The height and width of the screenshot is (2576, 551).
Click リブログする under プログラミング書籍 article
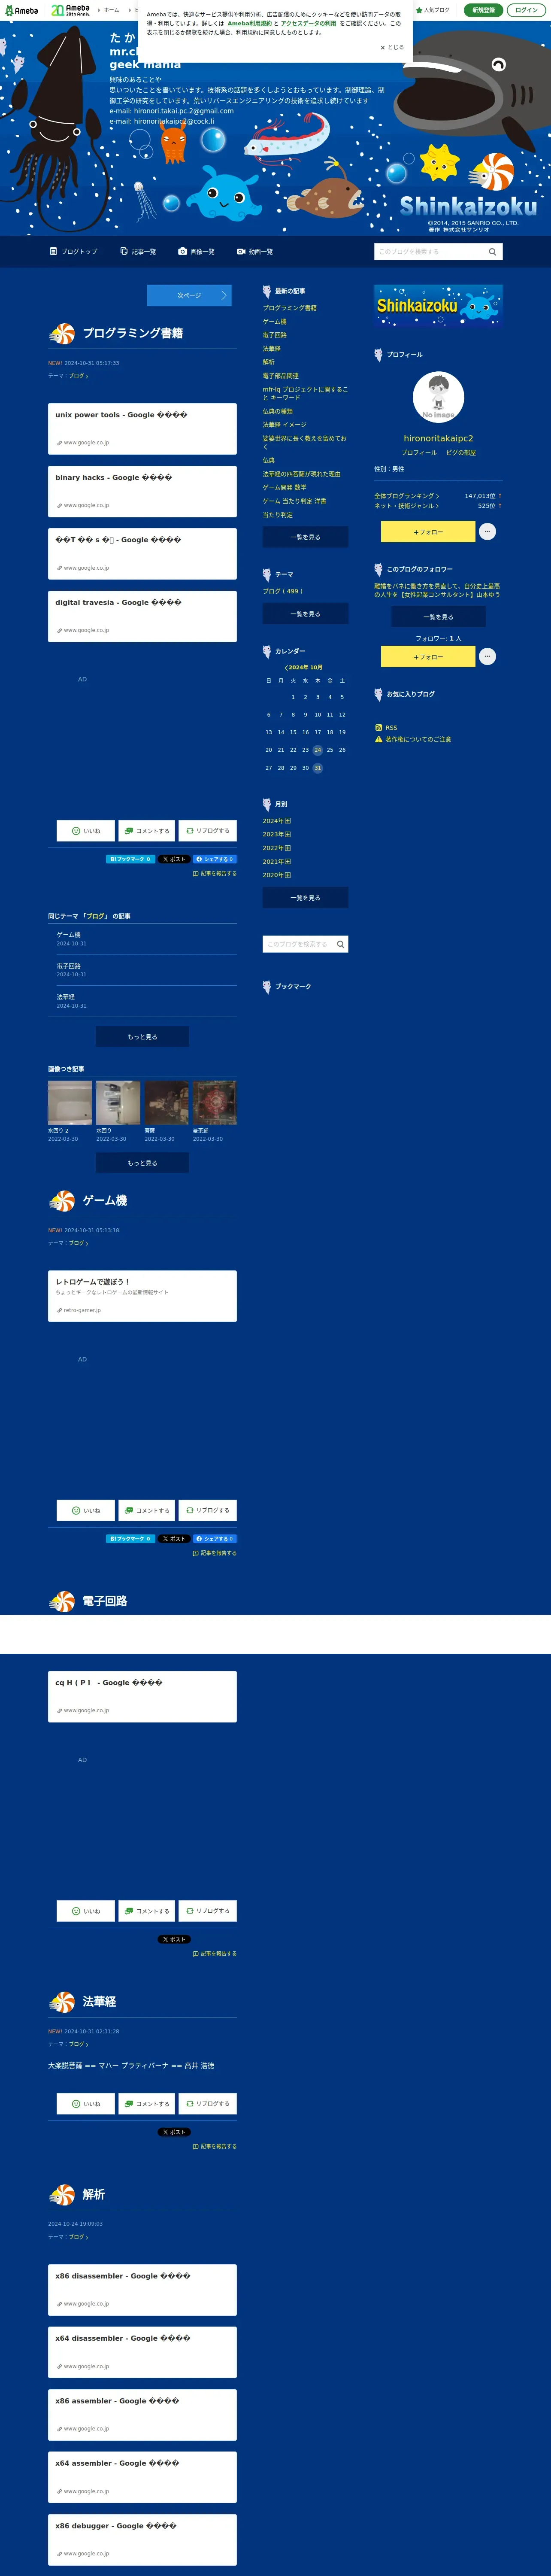click(x=208, y=831)
